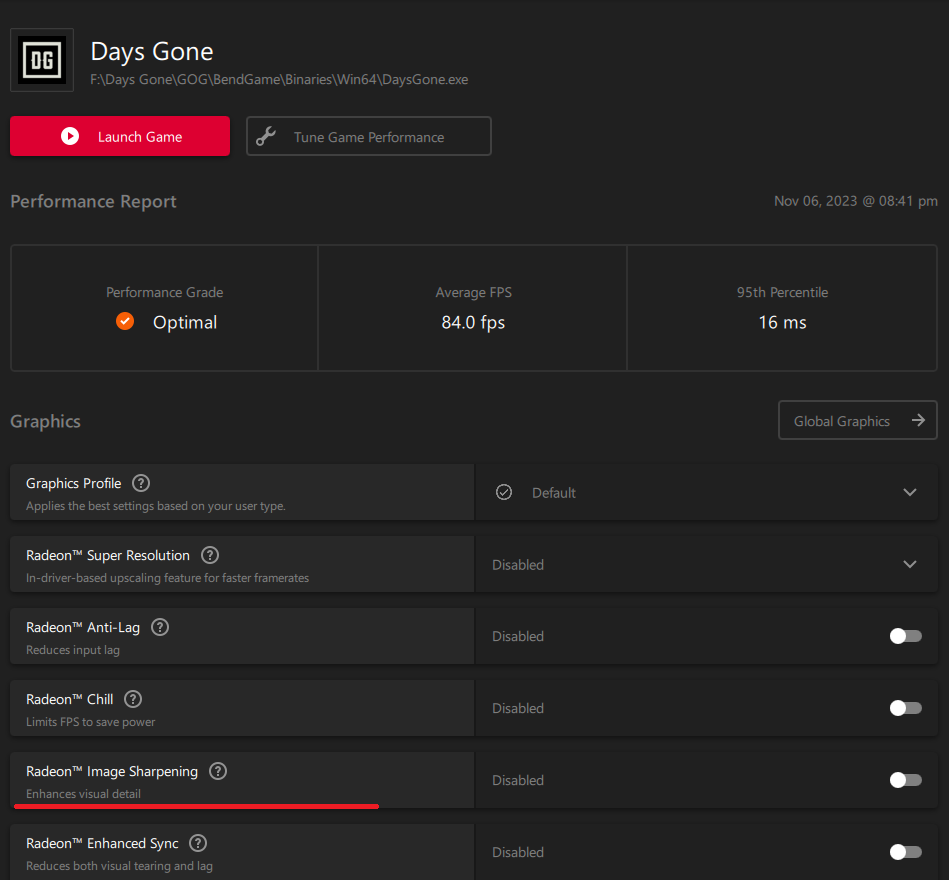Image resolution: width=949 pixels, height=880 pixels.
Task: Show help tooltip for Radeon Chill
Action: [133, 699]
